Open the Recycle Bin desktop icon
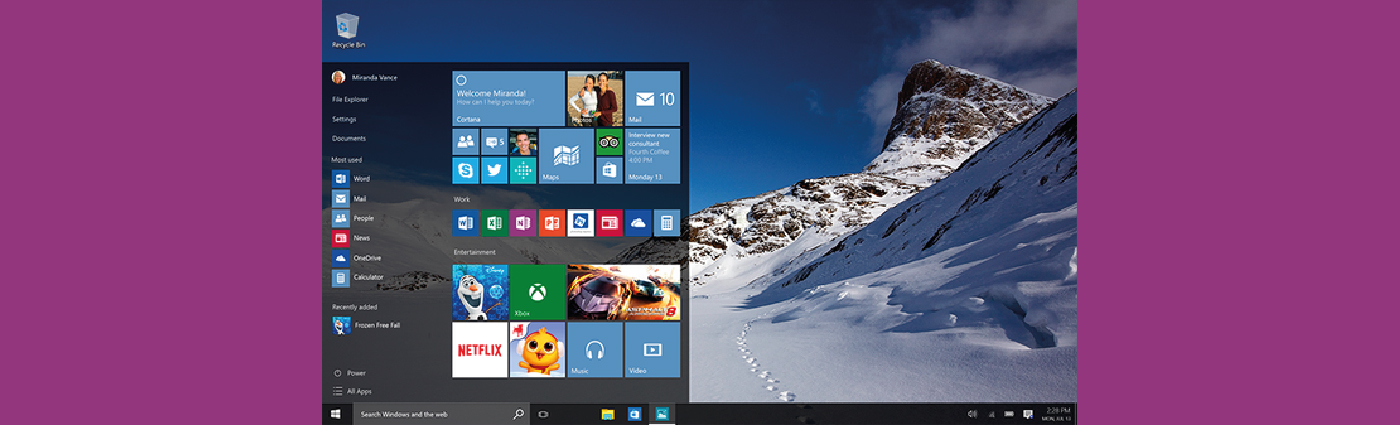The image size is (1400, 425). pos(347,30)
